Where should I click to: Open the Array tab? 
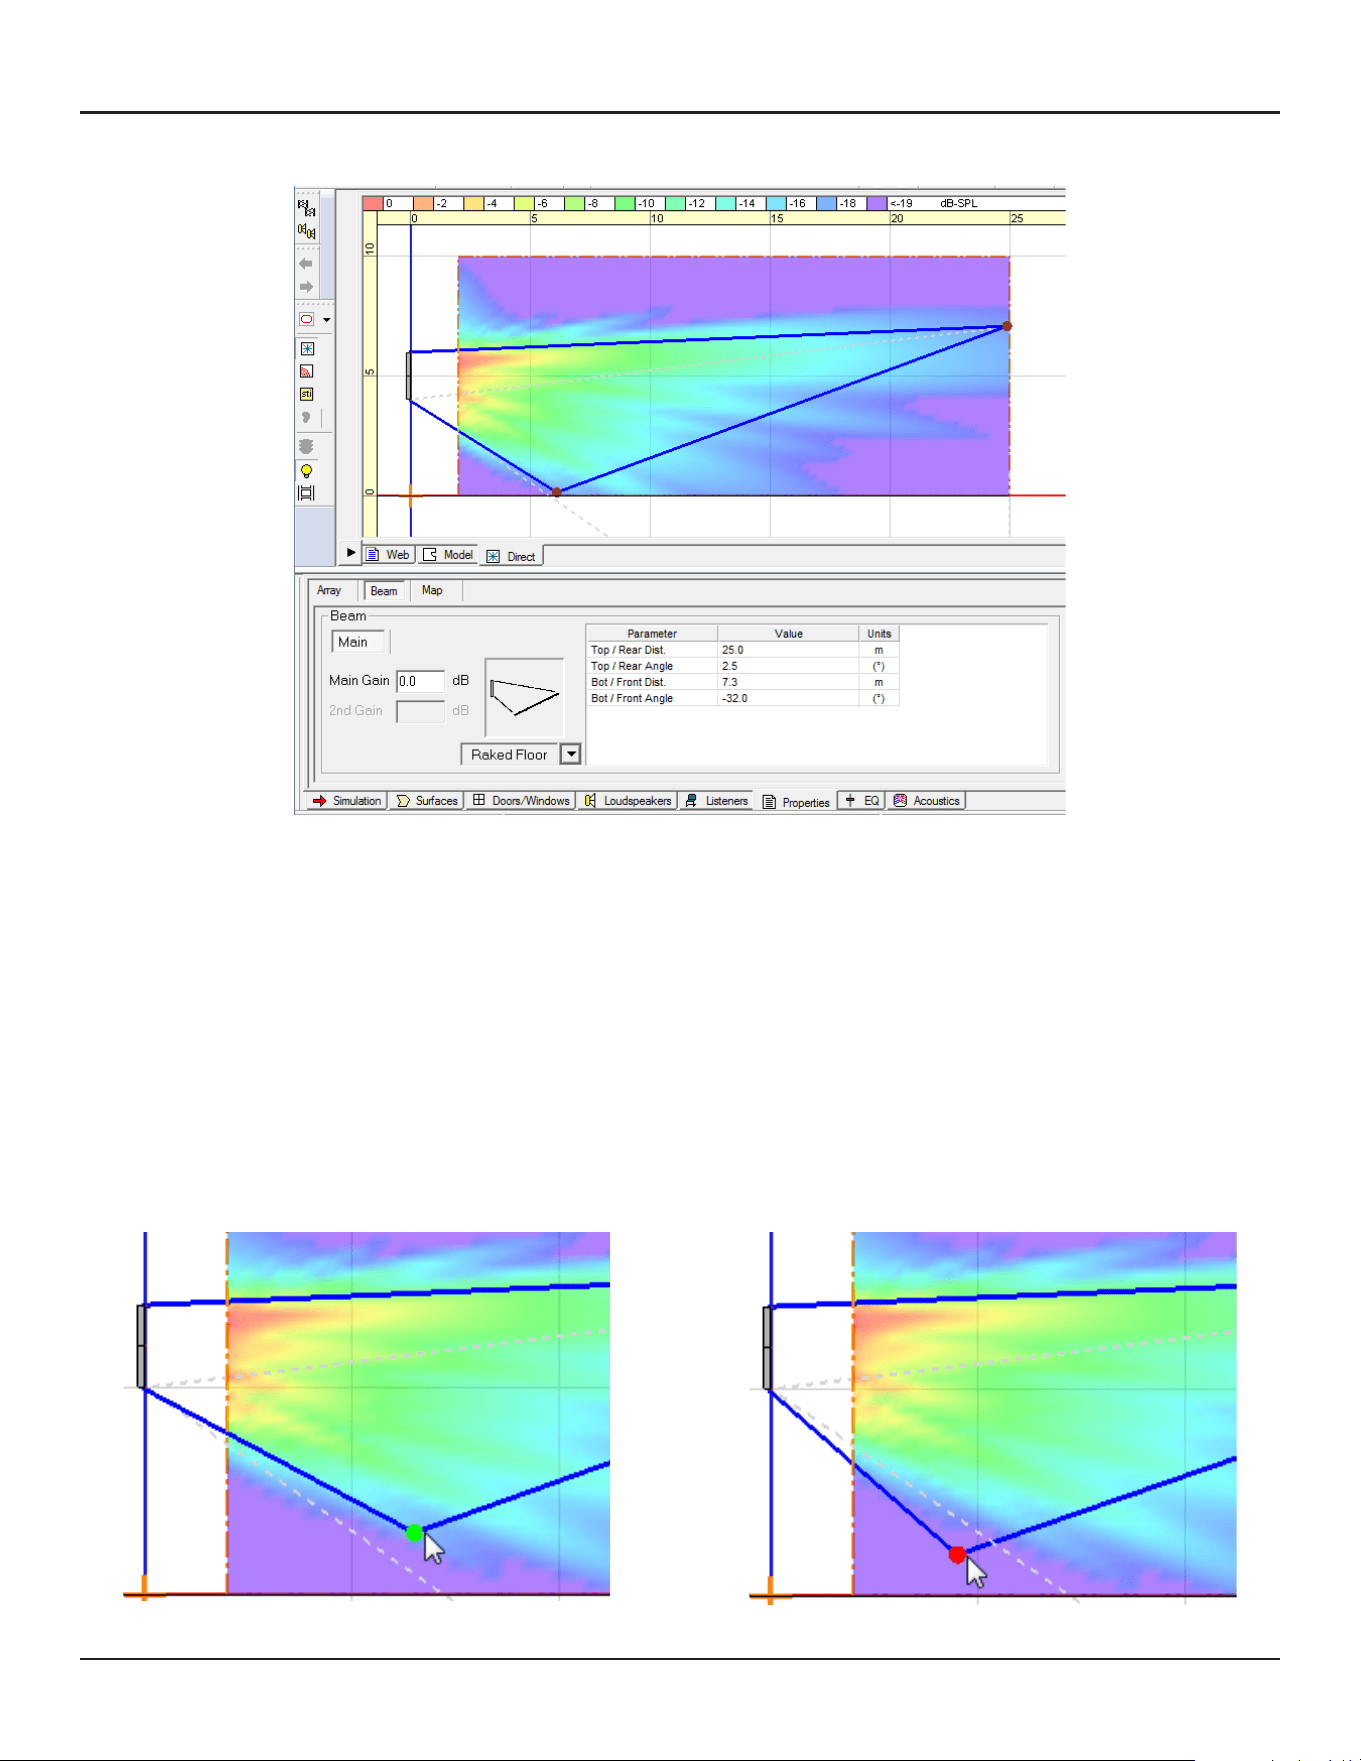[329, 590]
